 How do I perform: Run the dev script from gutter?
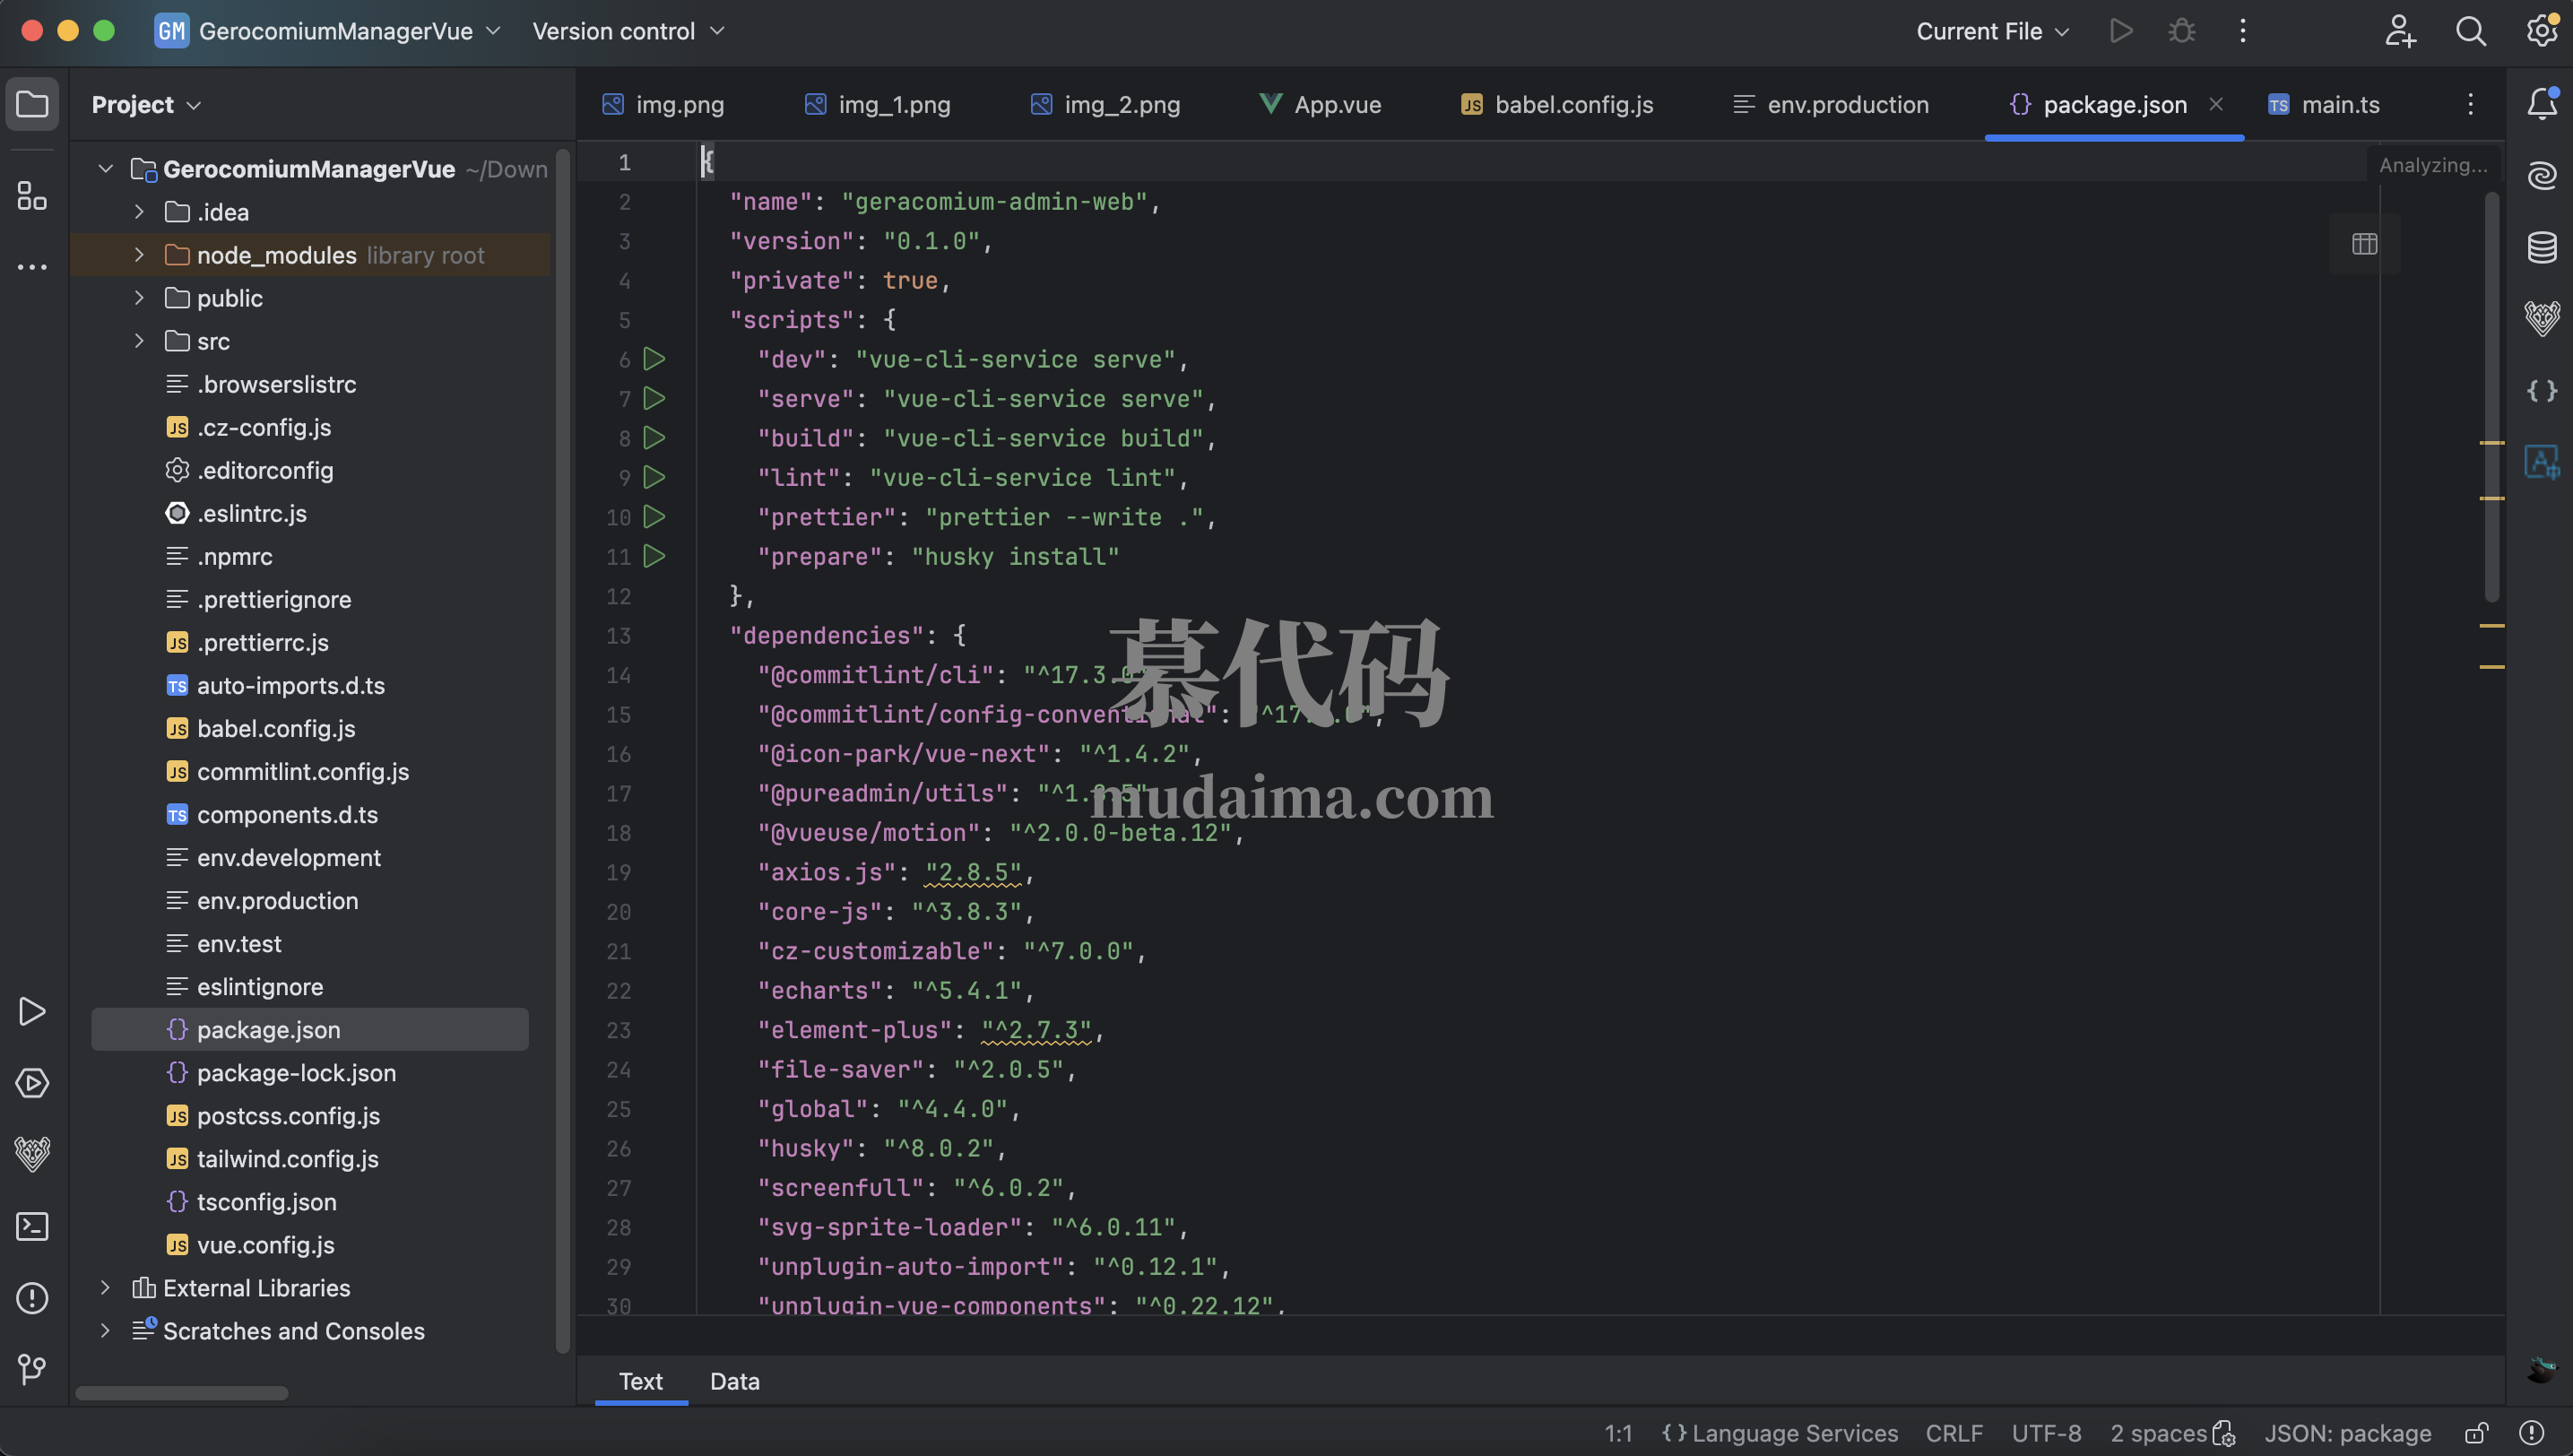tap(654, 358)
